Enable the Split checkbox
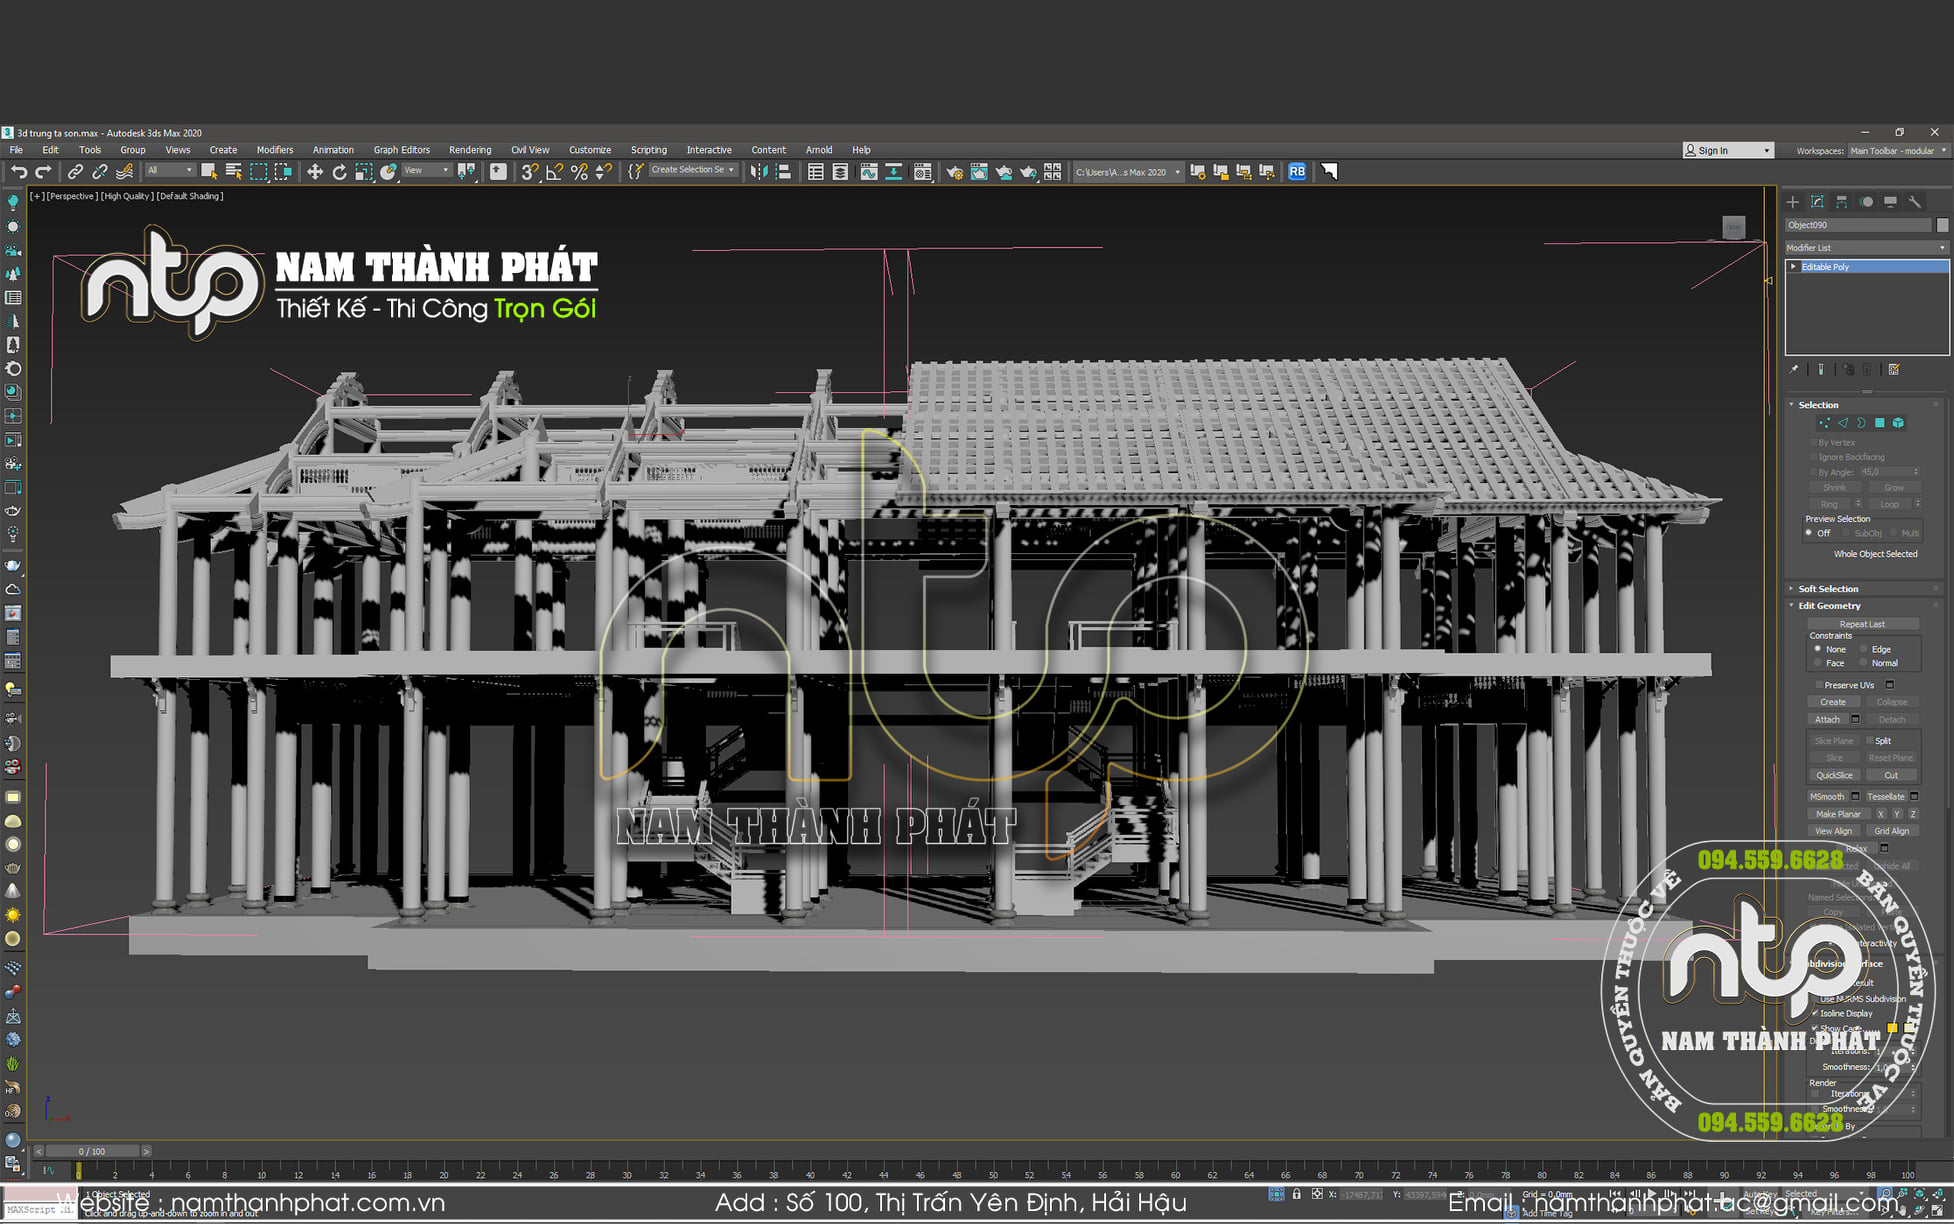The height and width of the screenshot is (1224, 1954). tap(1869, 741)
